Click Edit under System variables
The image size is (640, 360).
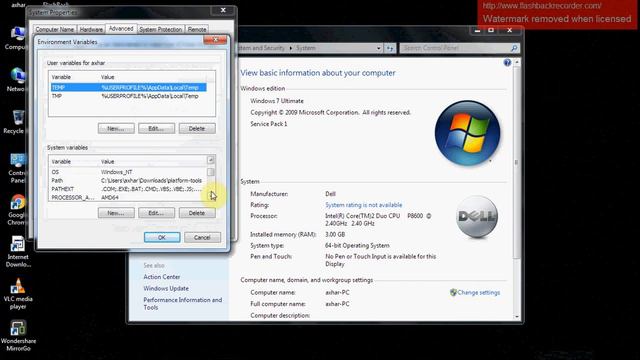(x=156, y=213)
